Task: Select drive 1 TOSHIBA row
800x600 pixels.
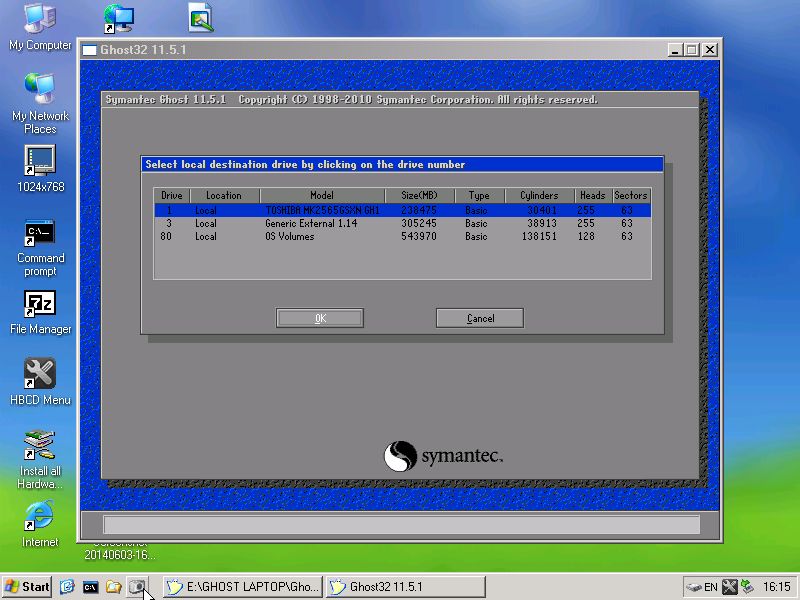Action: (403, 210)
